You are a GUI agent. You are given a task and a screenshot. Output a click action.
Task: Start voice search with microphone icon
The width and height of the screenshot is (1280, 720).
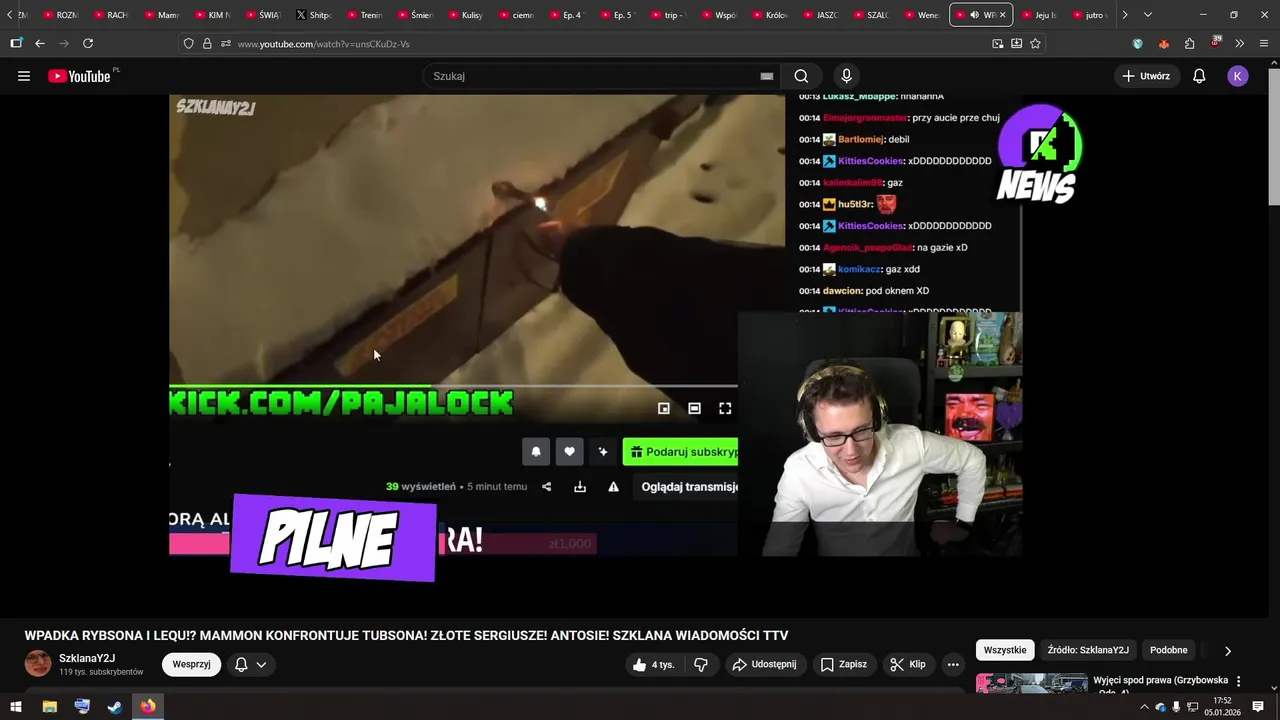[x=846, y=76]
